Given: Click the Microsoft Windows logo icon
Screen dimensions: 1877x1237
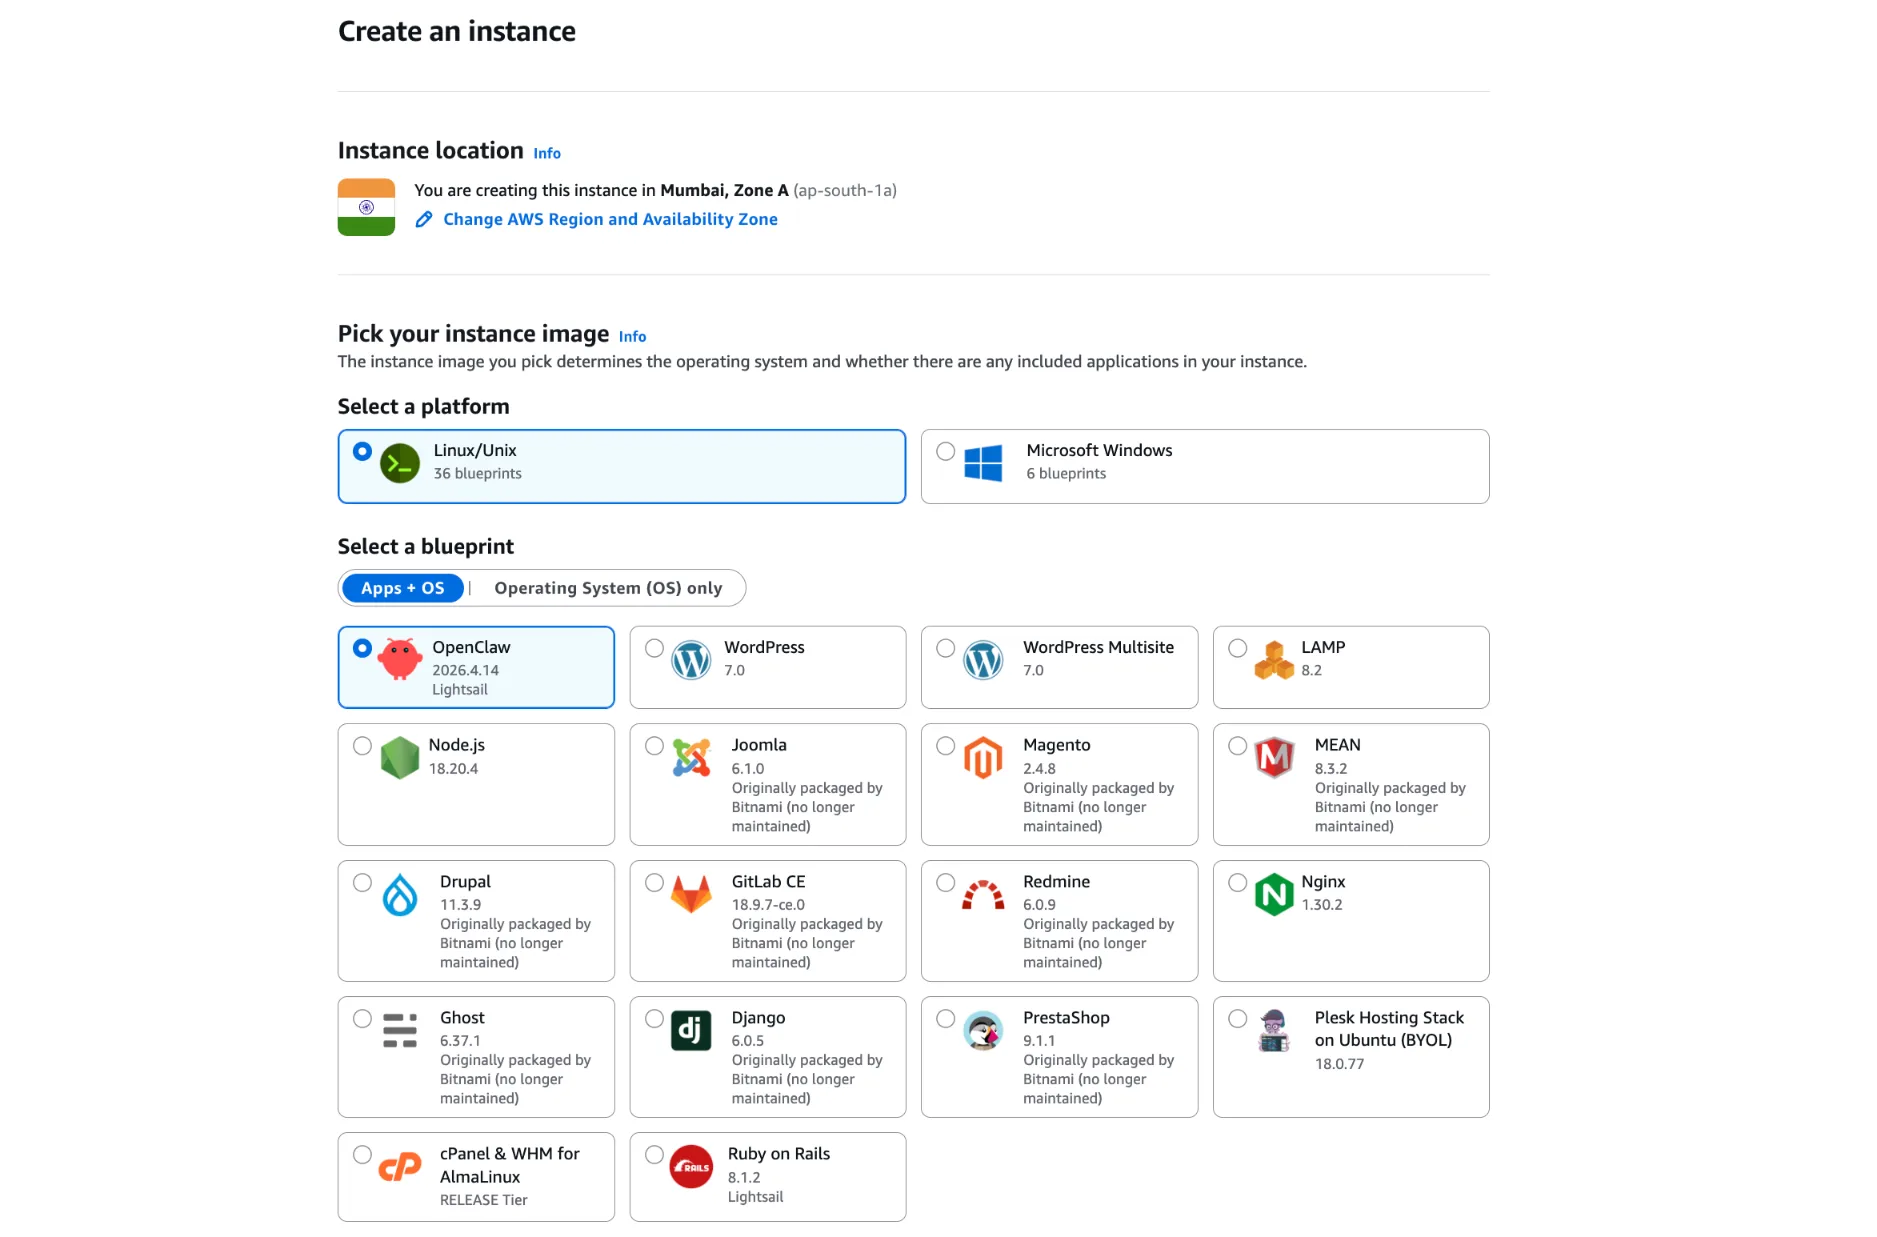Looking at the screenshot, I should tap(983, 463).
